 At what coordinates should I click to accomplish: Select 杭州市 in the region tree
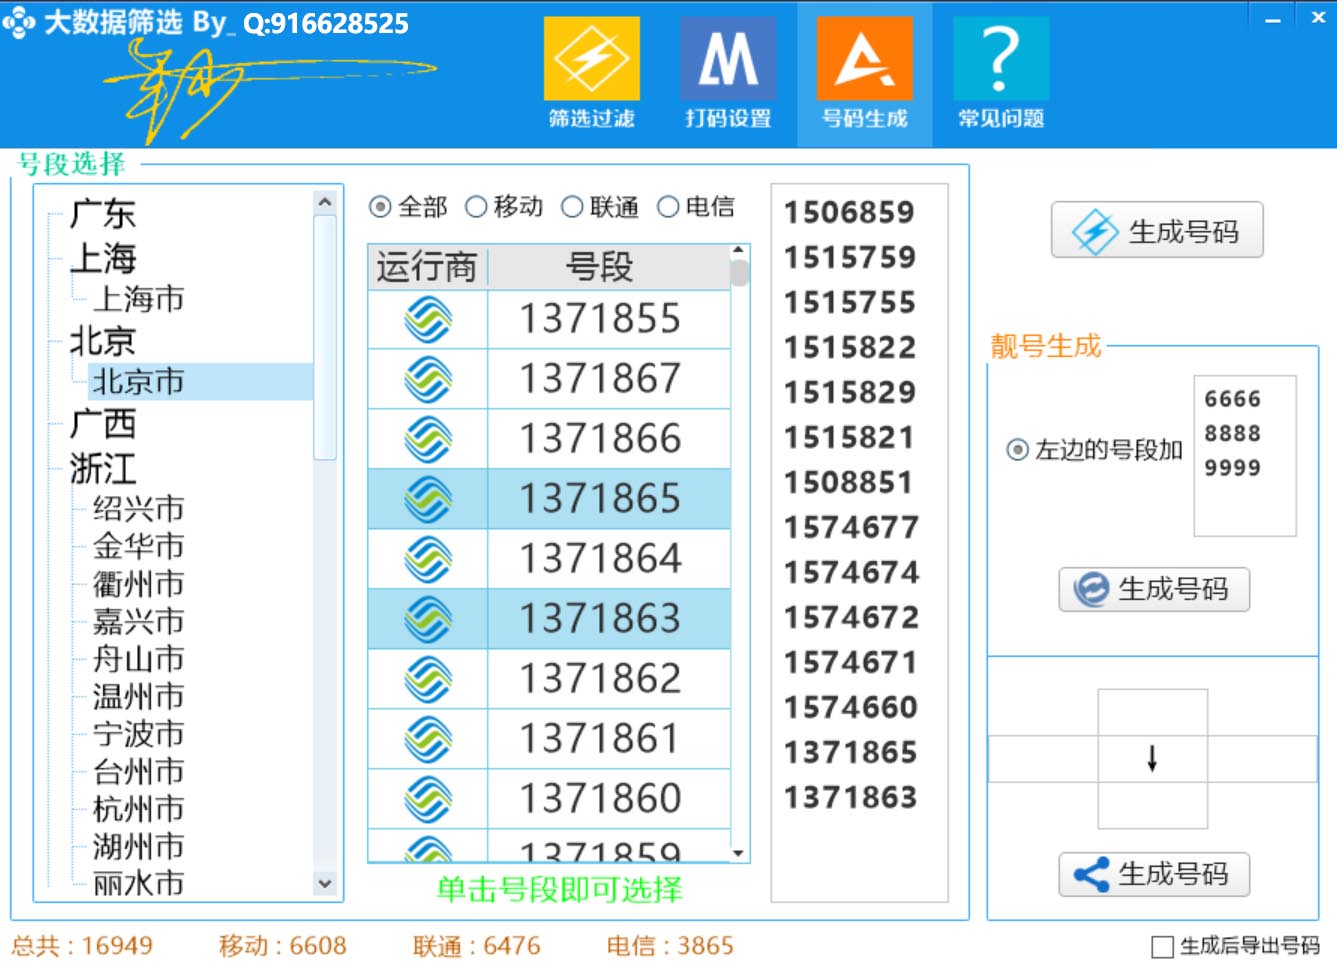(x=137, y=809)
